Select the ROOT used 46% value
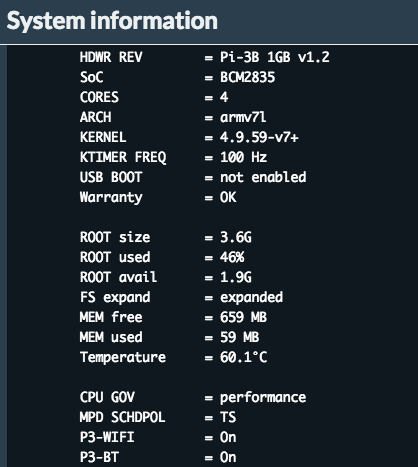418x467 pixels. [232, 257]
